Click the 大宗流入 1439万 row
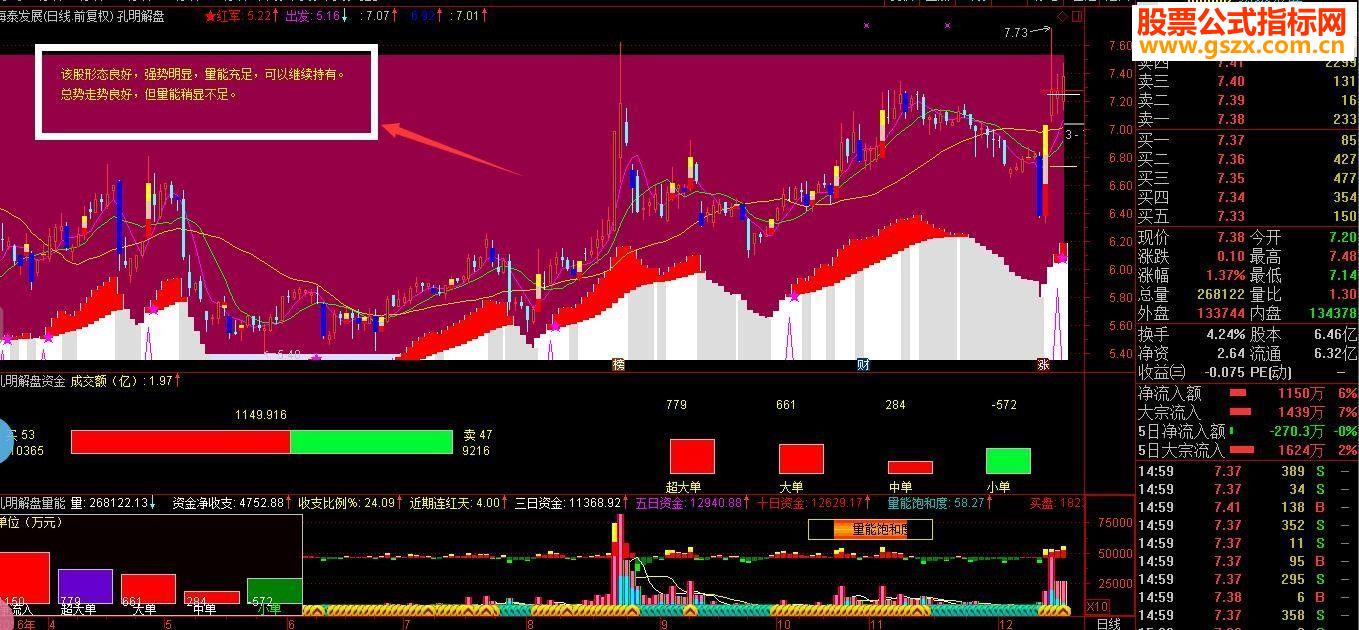 pos(1247,413)
